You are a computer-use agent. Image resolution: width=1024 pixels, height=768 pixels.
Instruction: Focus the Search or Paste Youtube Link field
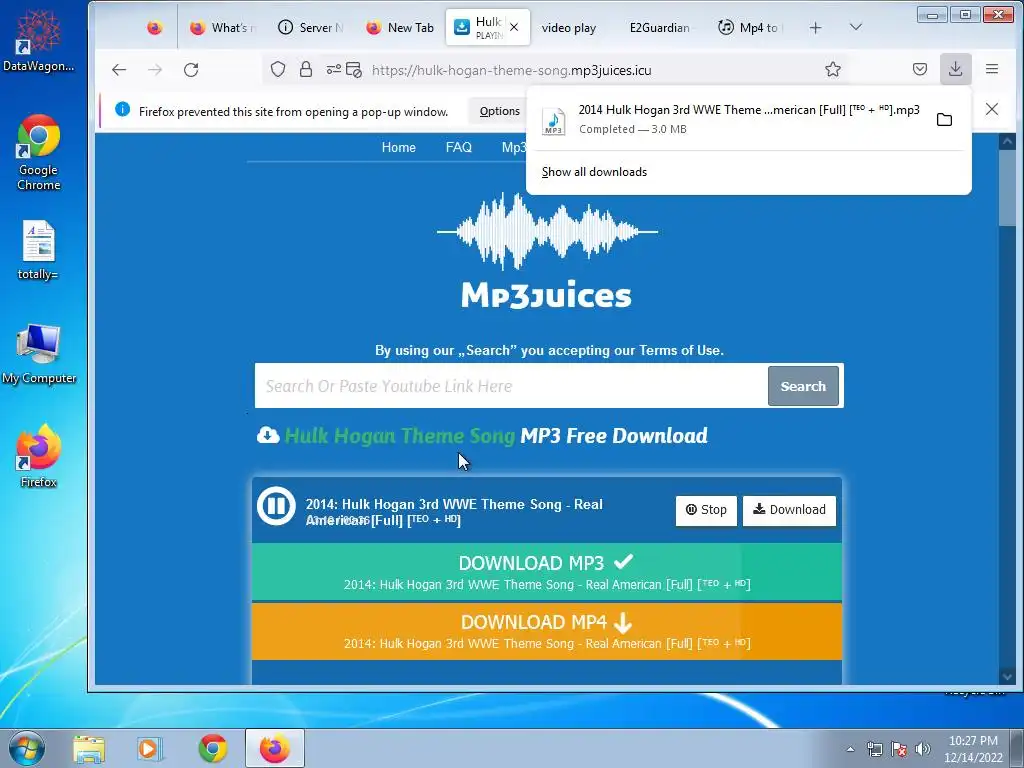point(511,386)
